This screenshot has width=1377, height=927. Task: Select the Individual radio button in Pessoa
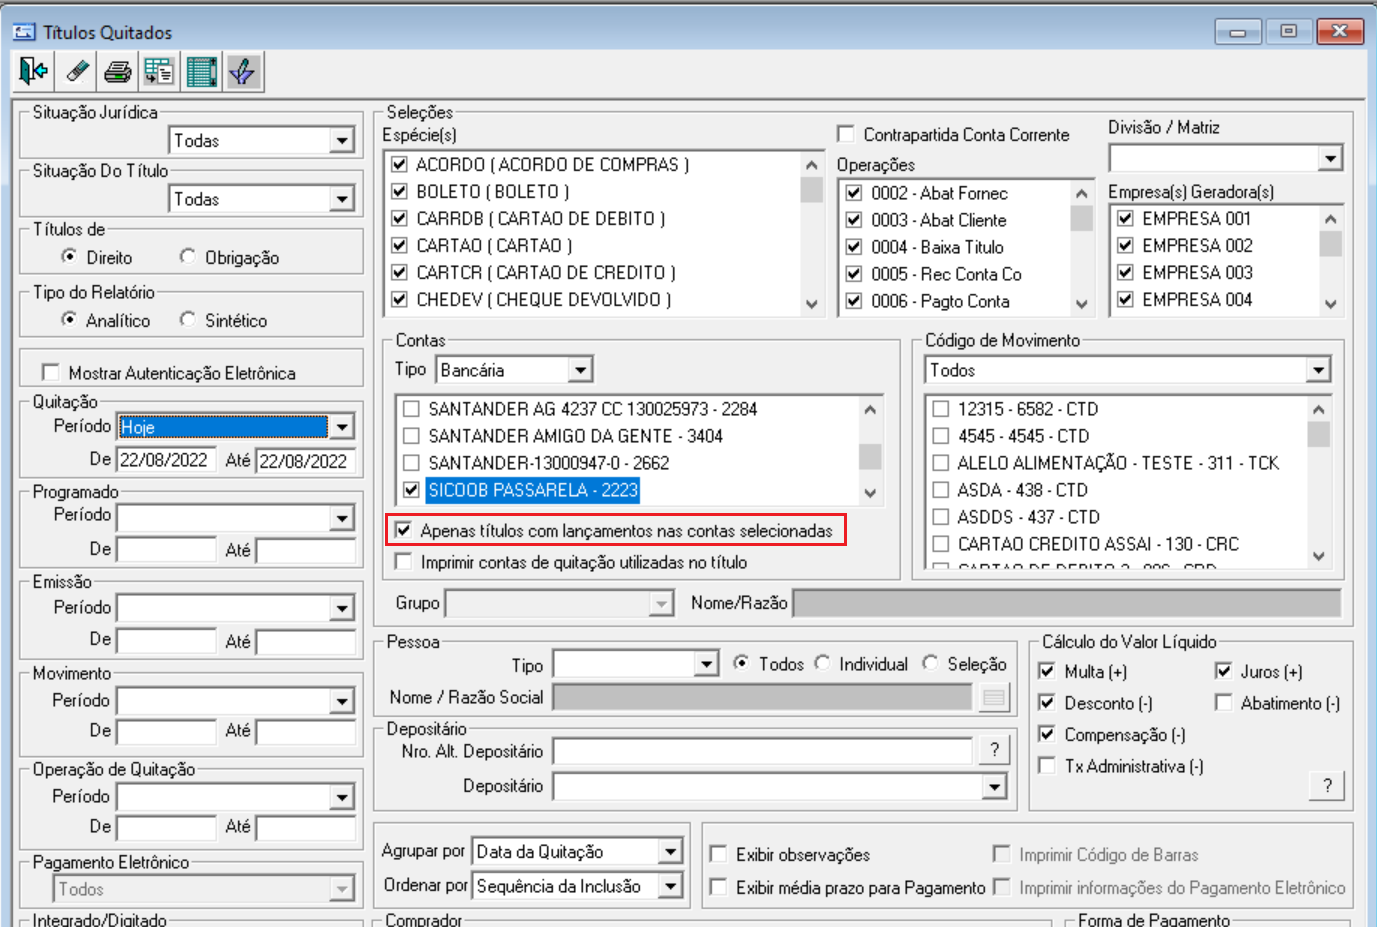point(822,663)
